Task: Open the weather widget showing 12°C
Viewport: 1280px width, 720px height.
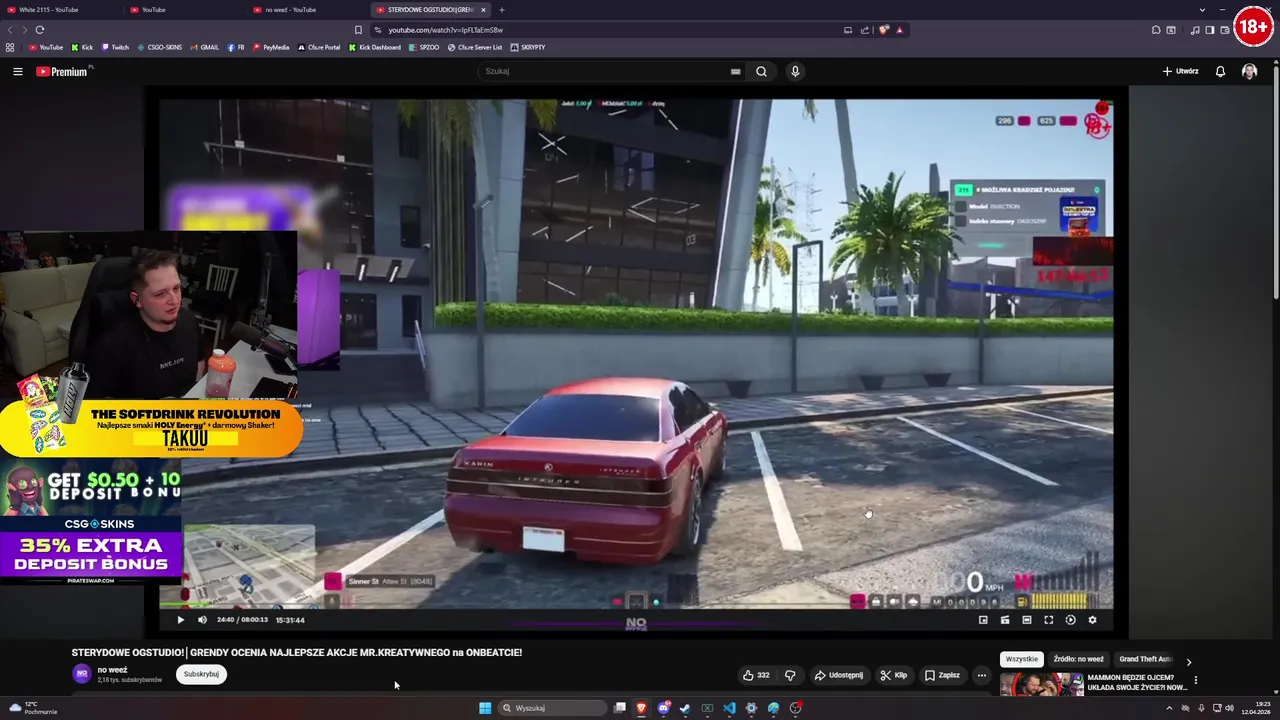Action: 32,708
